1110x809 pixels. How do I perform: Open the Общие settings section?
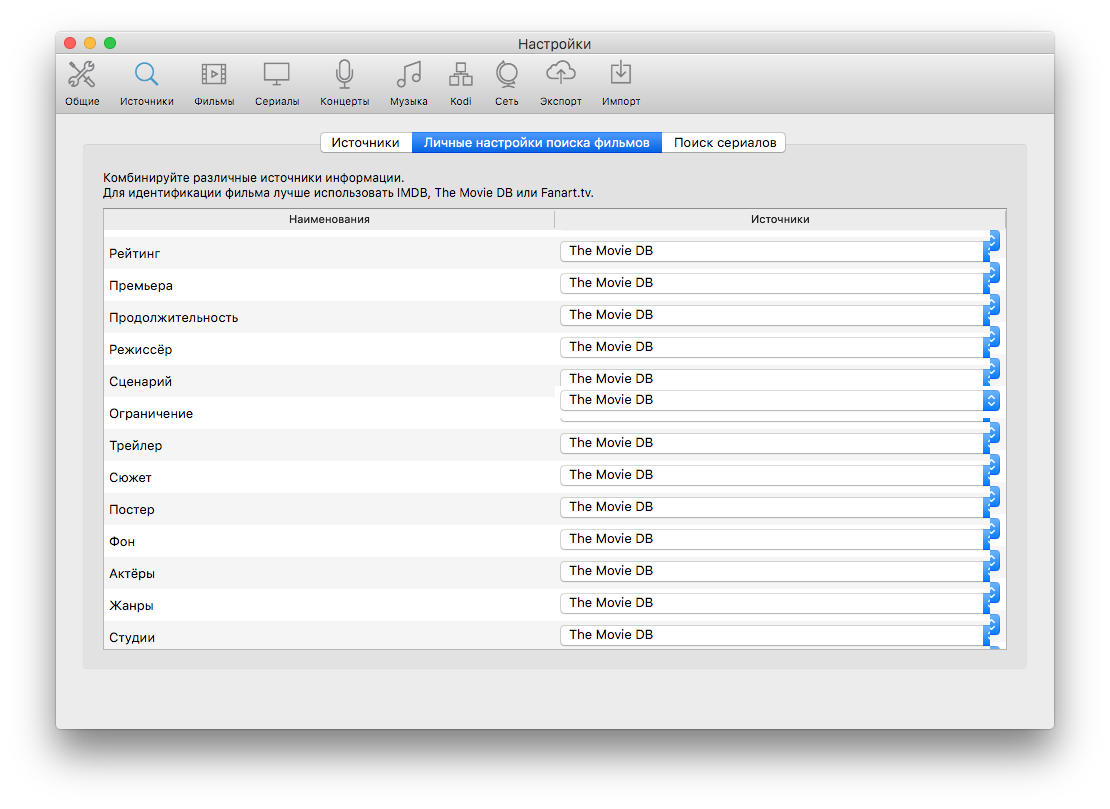[x=82, y=83]
